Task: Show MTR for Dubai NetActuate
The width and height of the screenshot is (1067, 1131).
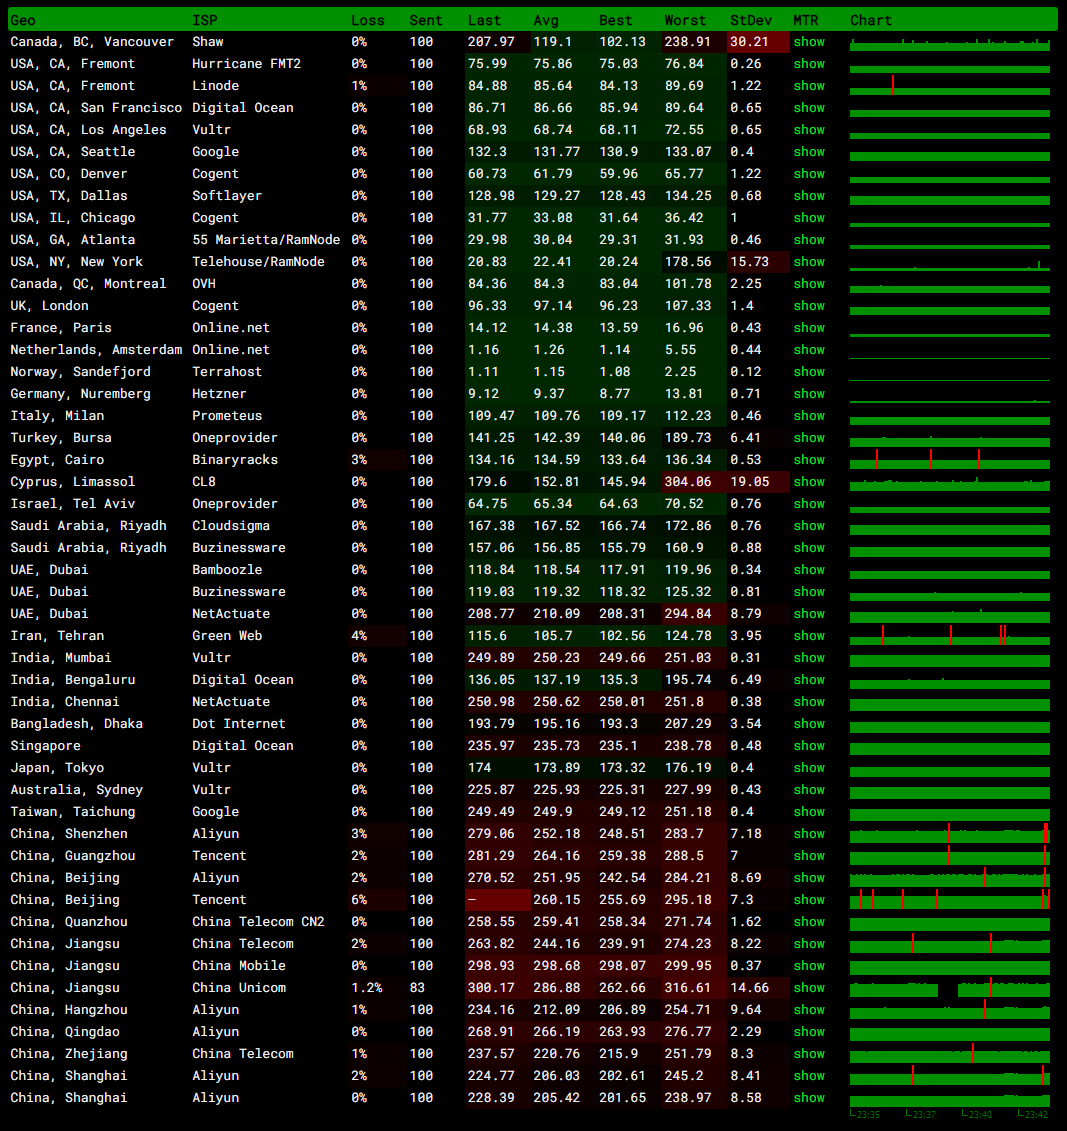Action: 809,614
